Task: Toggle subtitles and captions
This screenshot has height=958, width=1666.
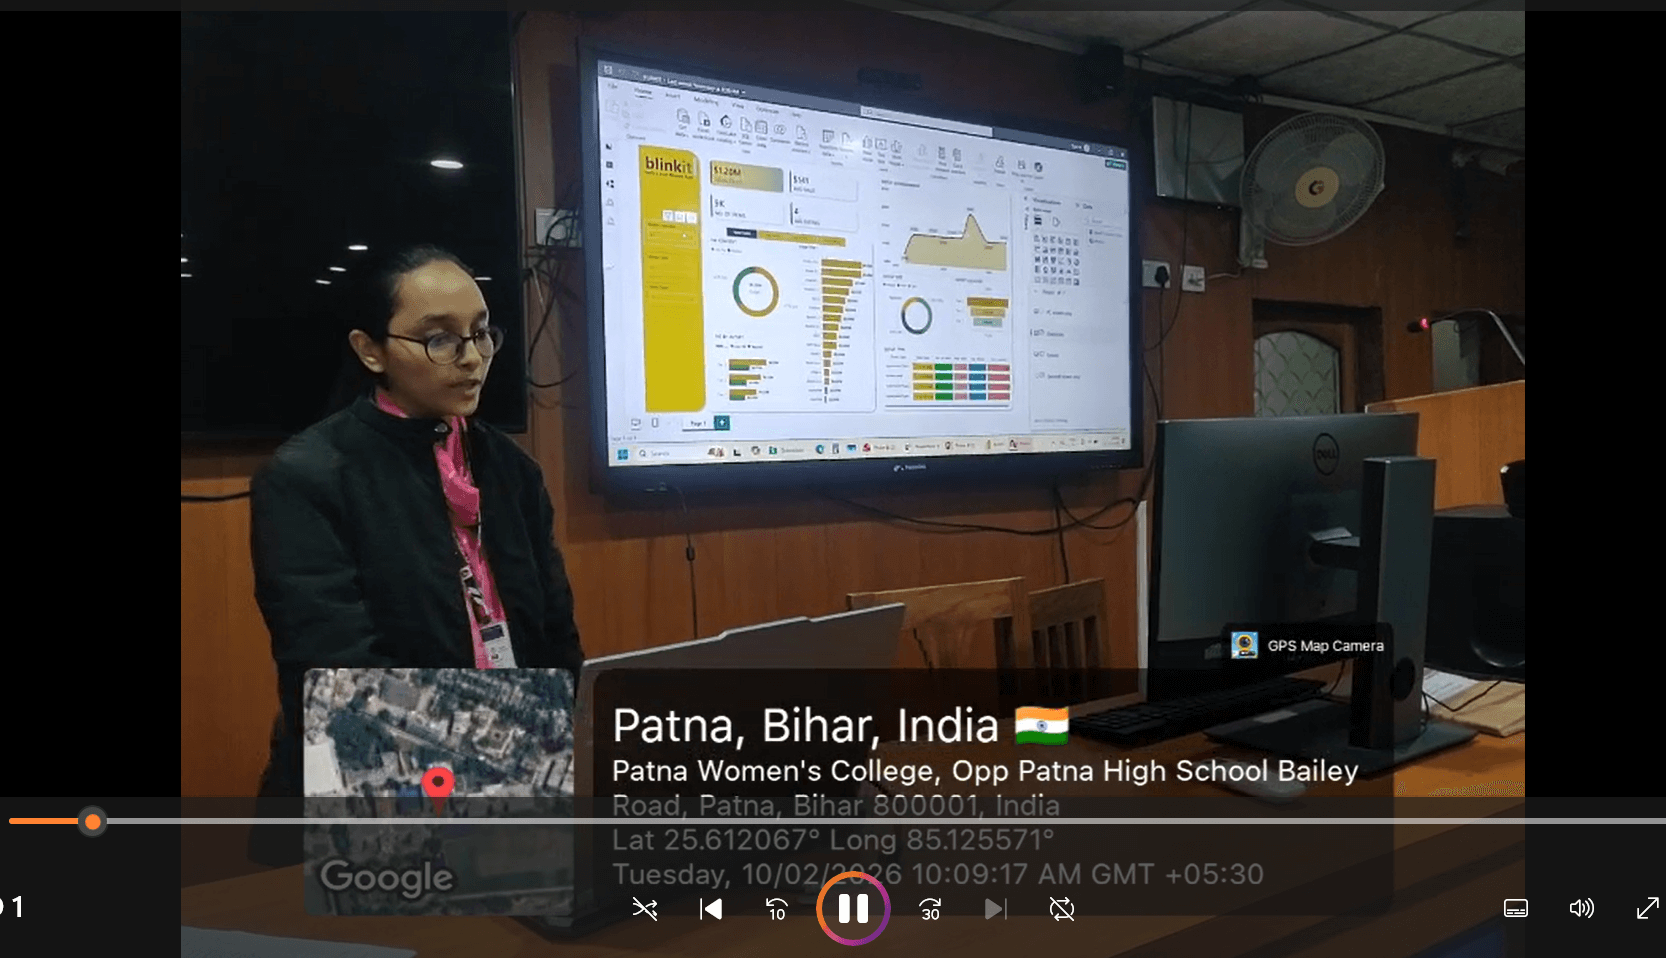Action: tap(1515, 908)
